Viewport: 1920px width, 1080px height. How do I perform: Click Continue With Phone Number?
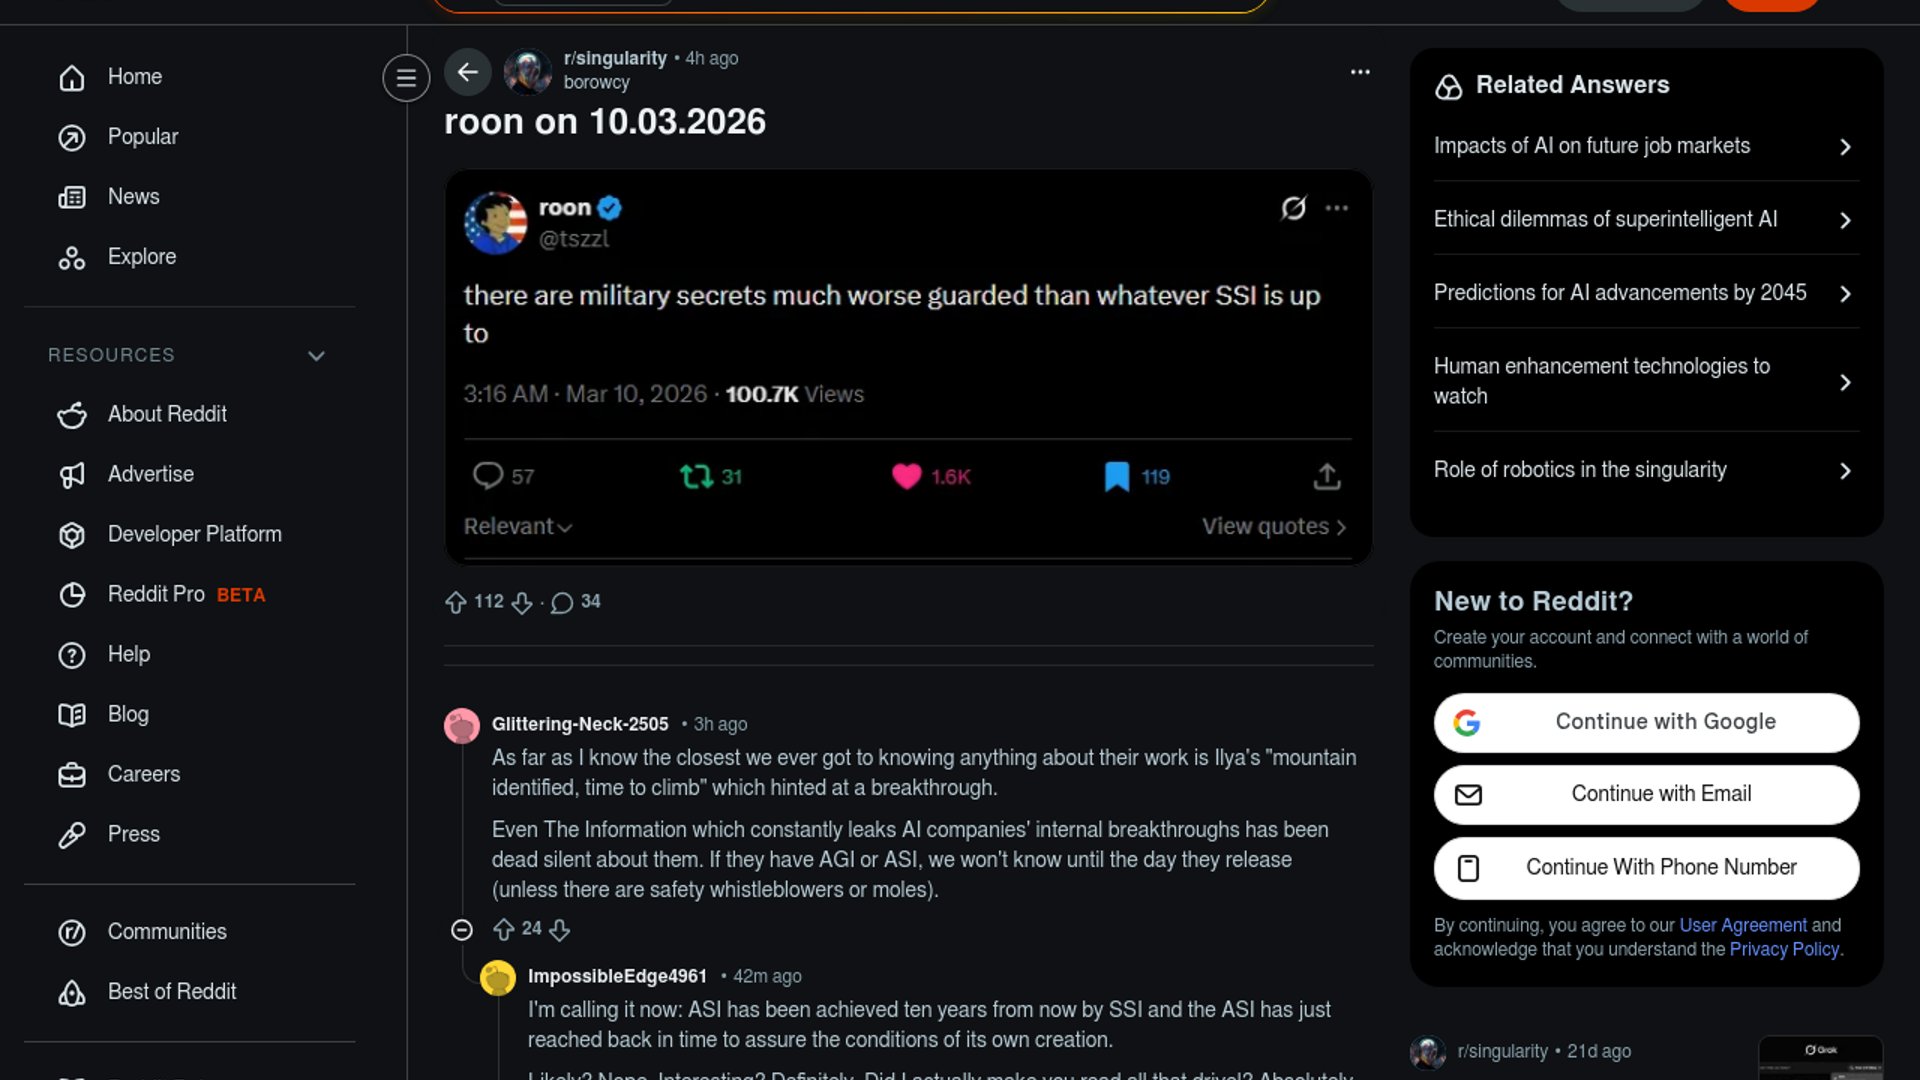[x=1646, y=867]
